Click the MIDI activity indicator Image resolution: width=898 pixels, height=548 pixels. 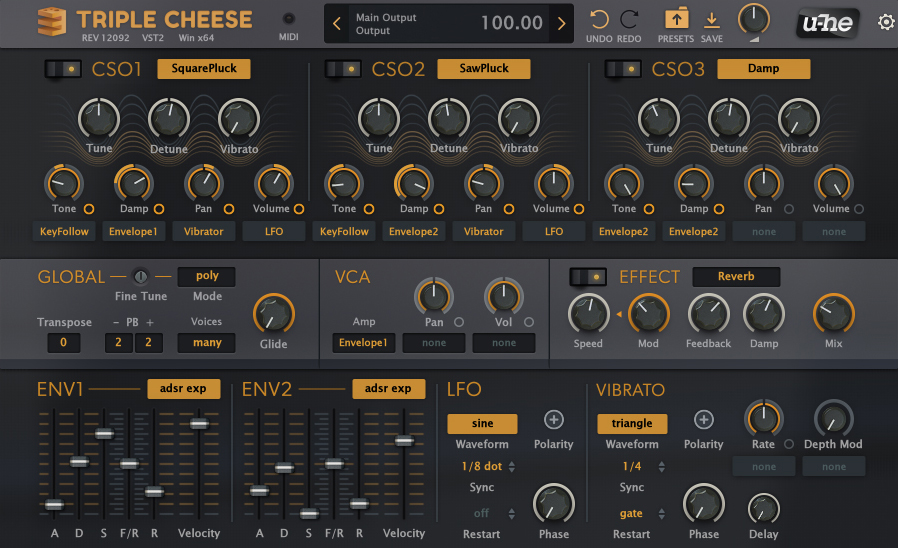pyautogui.click(x=289, y=19)
